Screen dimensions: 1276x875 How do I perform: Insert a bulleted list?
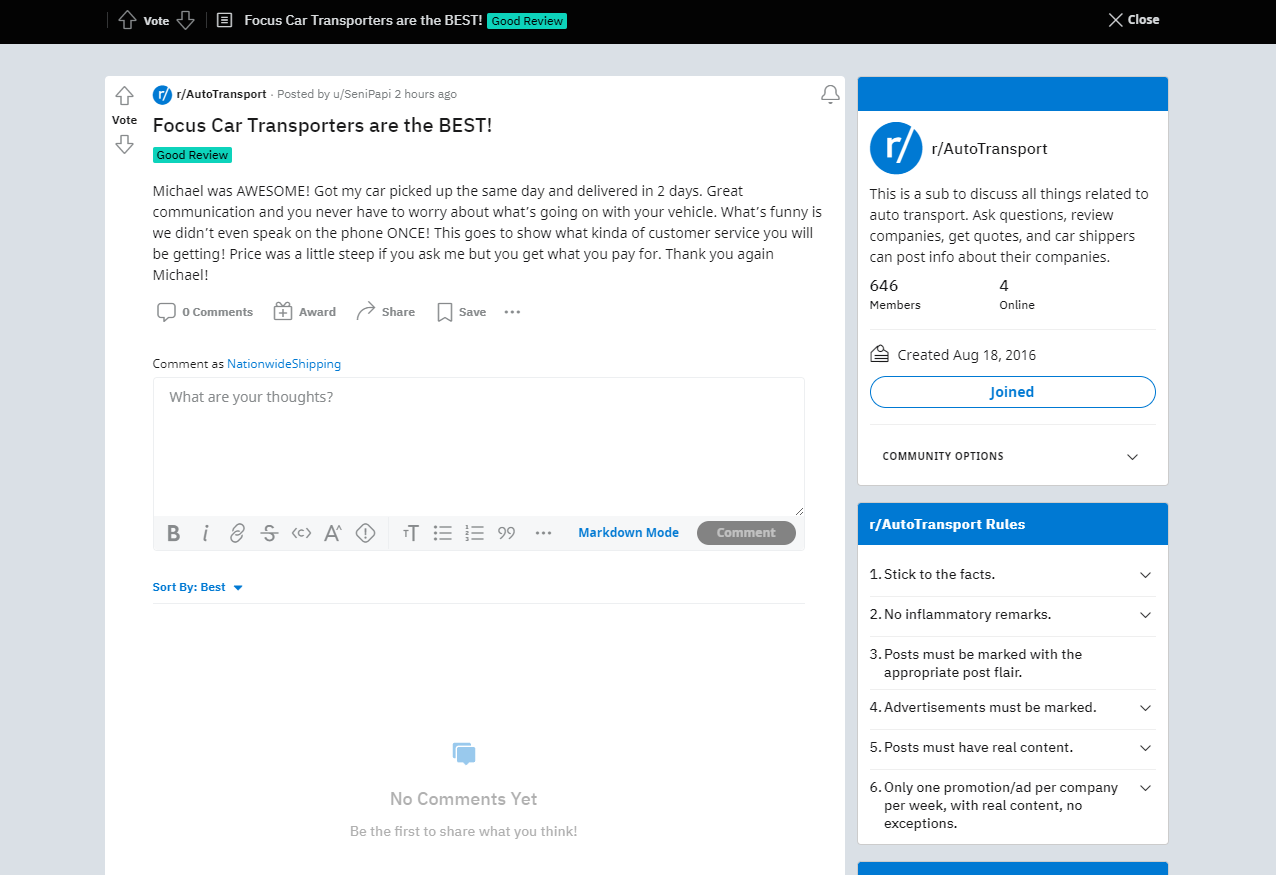click(443, 533)
